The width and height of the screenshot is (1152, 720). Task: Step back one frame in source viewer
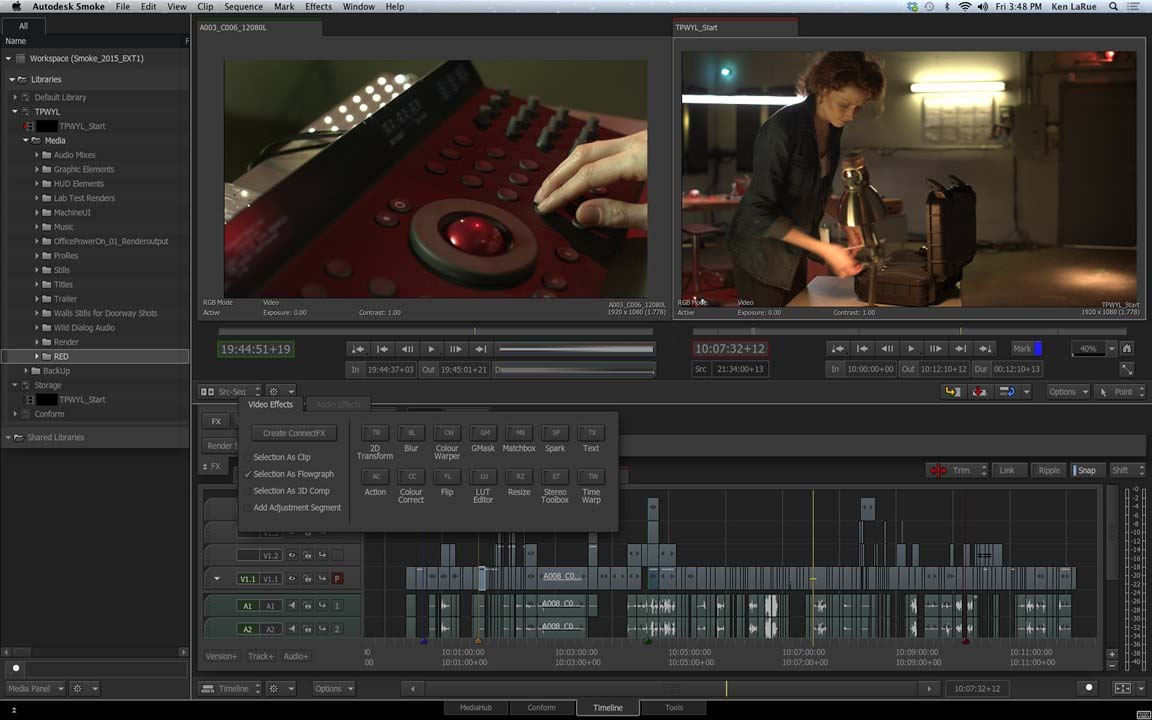[407, 349]
